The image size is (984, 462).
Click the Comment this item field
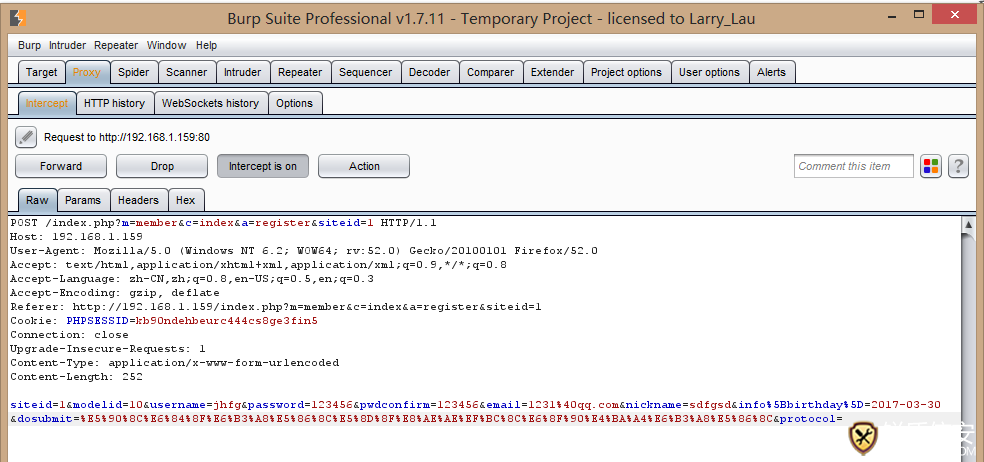click(853, 166)
